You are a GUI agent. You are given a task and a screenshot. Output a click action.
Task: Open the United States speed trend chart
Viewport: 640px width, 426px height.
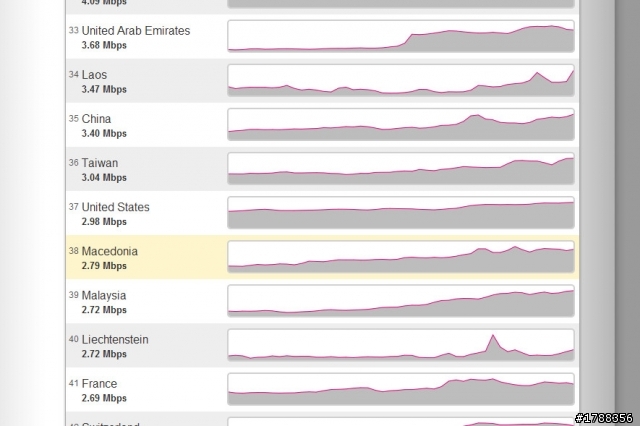coord(401,212)
